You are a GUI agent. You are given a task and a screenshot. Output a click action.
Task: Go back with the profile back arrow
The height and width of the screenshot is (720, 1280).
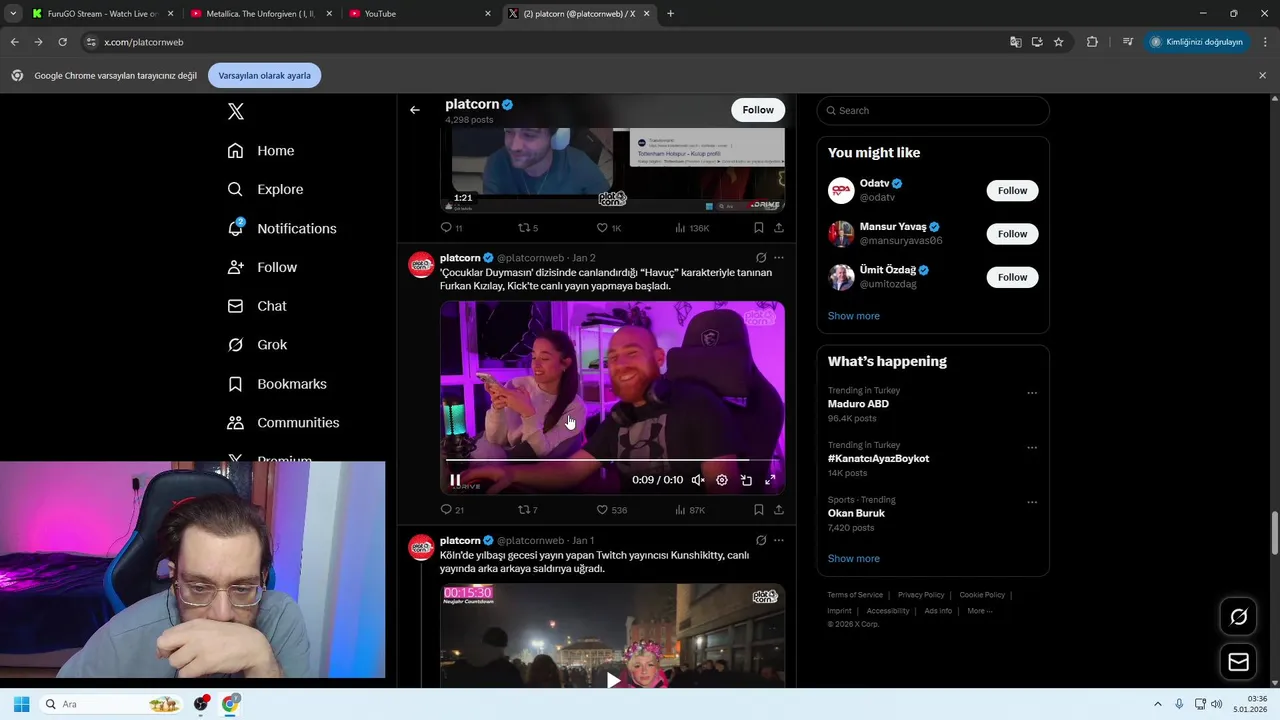pyautogui.click(x=415, y=110)
